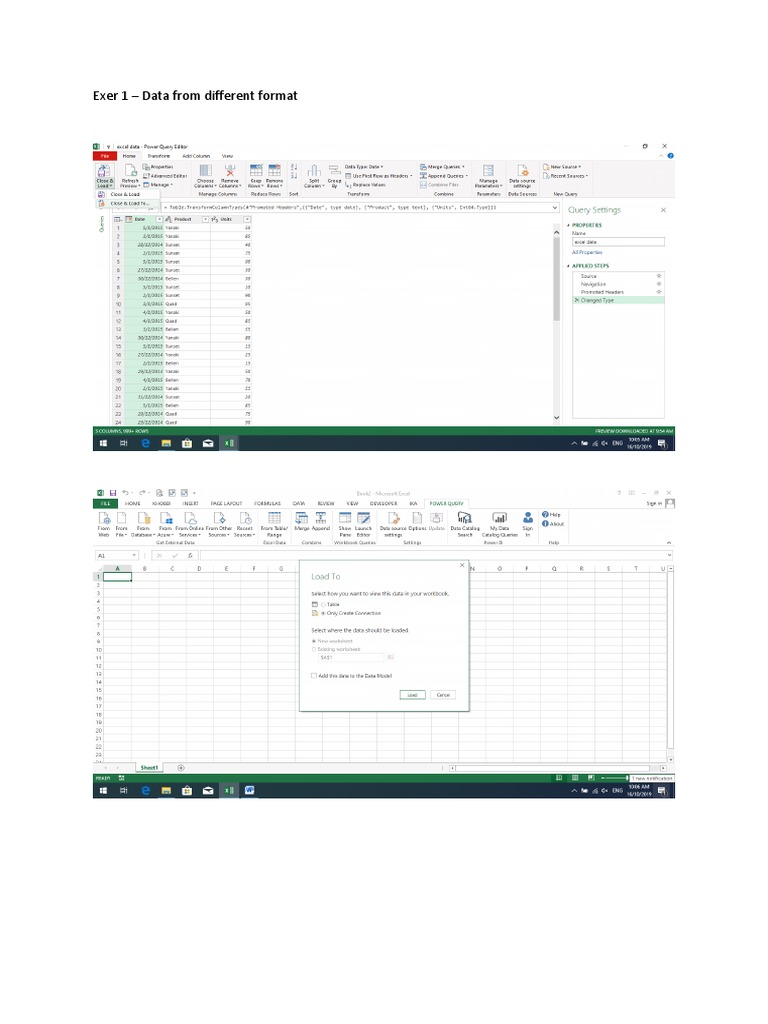
Task: Click Help icon in Excel Power Query ribbon
Action: coord(551,515)
